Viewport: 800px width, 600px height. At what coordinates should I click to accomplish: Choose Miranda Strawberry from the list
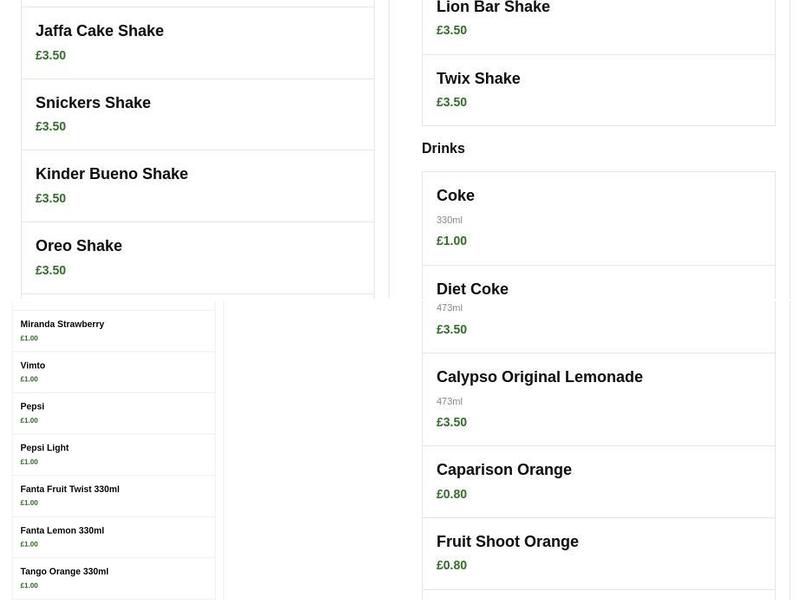pyautogui.click(x=113, y=330)
